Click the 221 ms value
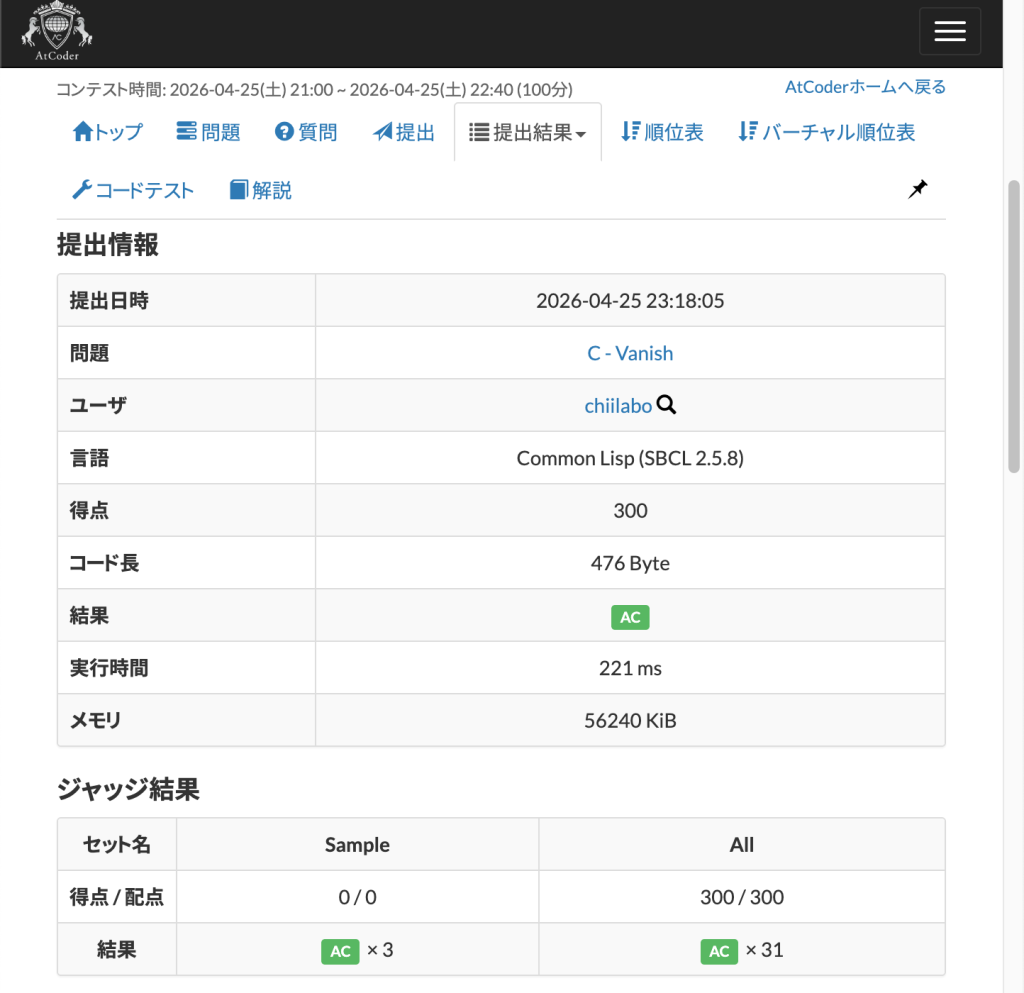The height and width of the screenshot is (993, 1024). click(x=630, y=669)
